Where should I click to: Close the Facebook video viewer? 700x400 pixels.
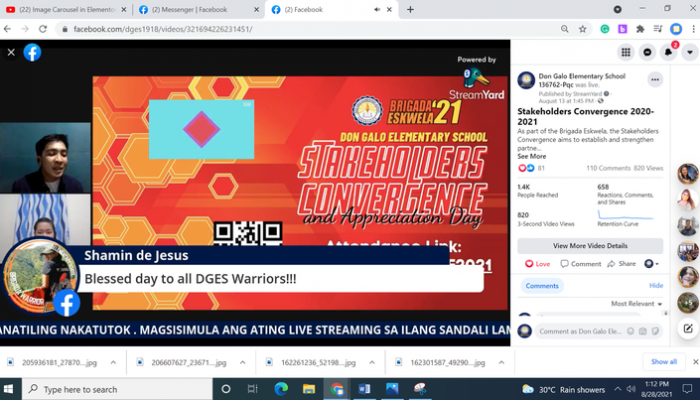11,52
